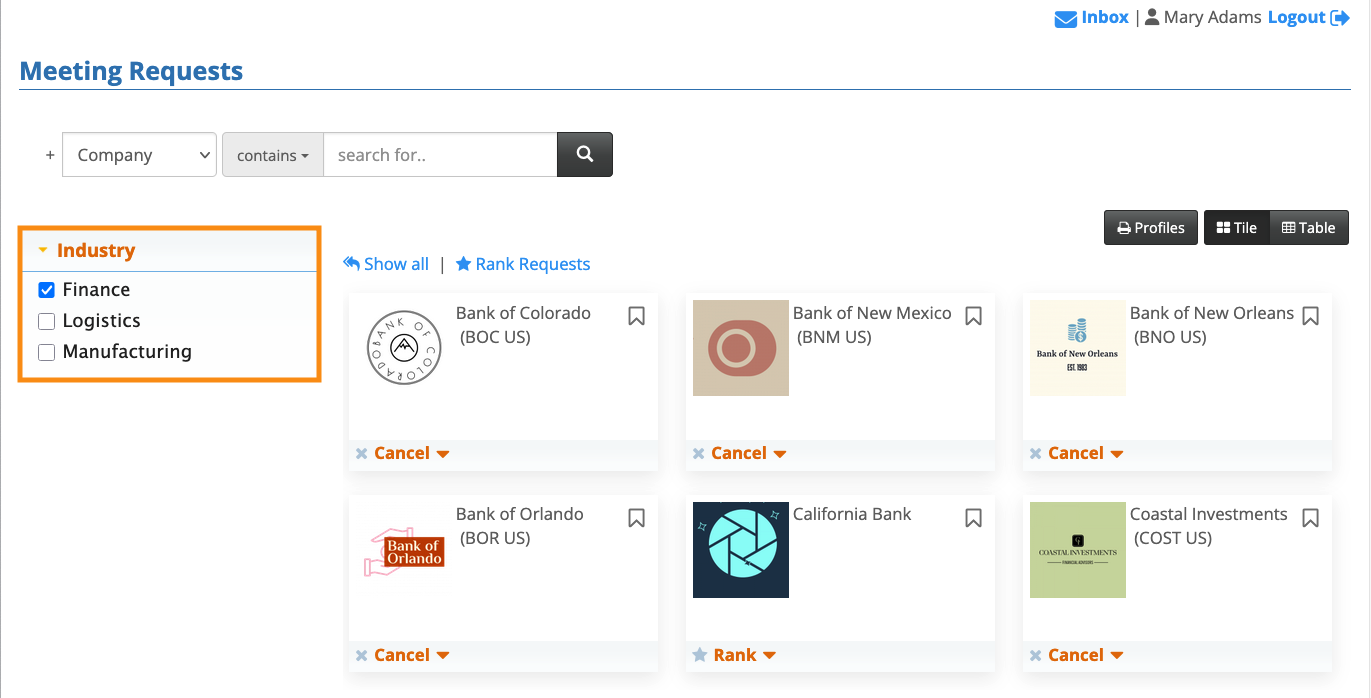The image size is (1371, 698).
Task: Uncheck the Finance industry checkbox
Action: pyautogui.click(x=46, y=290)
